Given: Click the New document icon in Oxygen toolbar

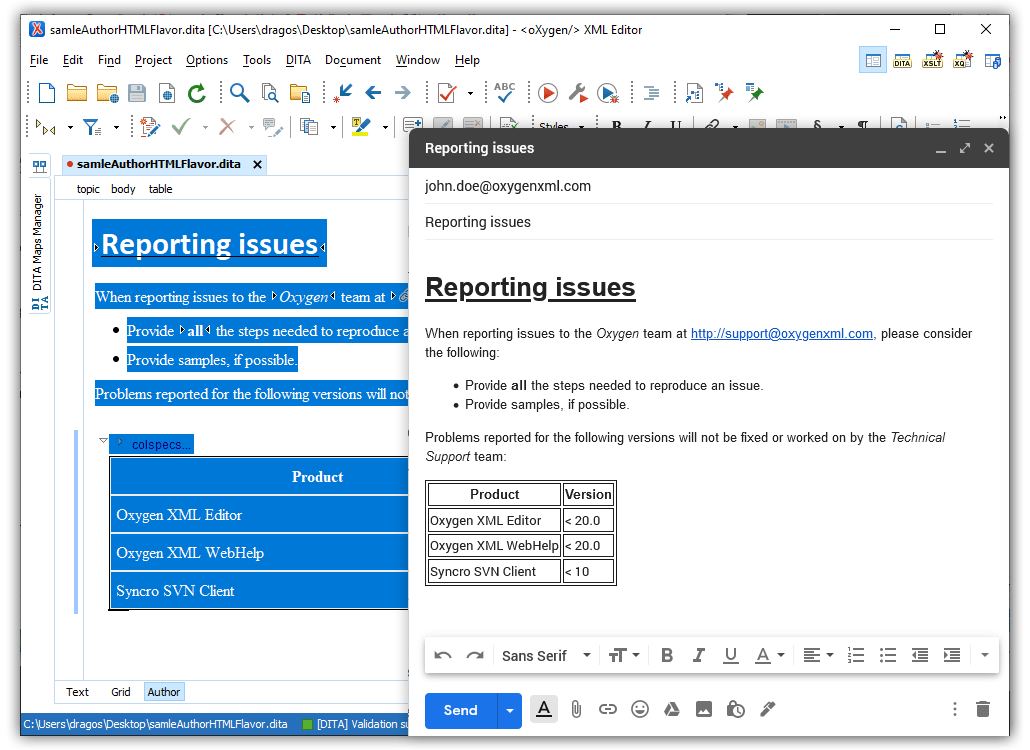Looking at the screenshot, I should pyautogui.click(x=47, y=93).
